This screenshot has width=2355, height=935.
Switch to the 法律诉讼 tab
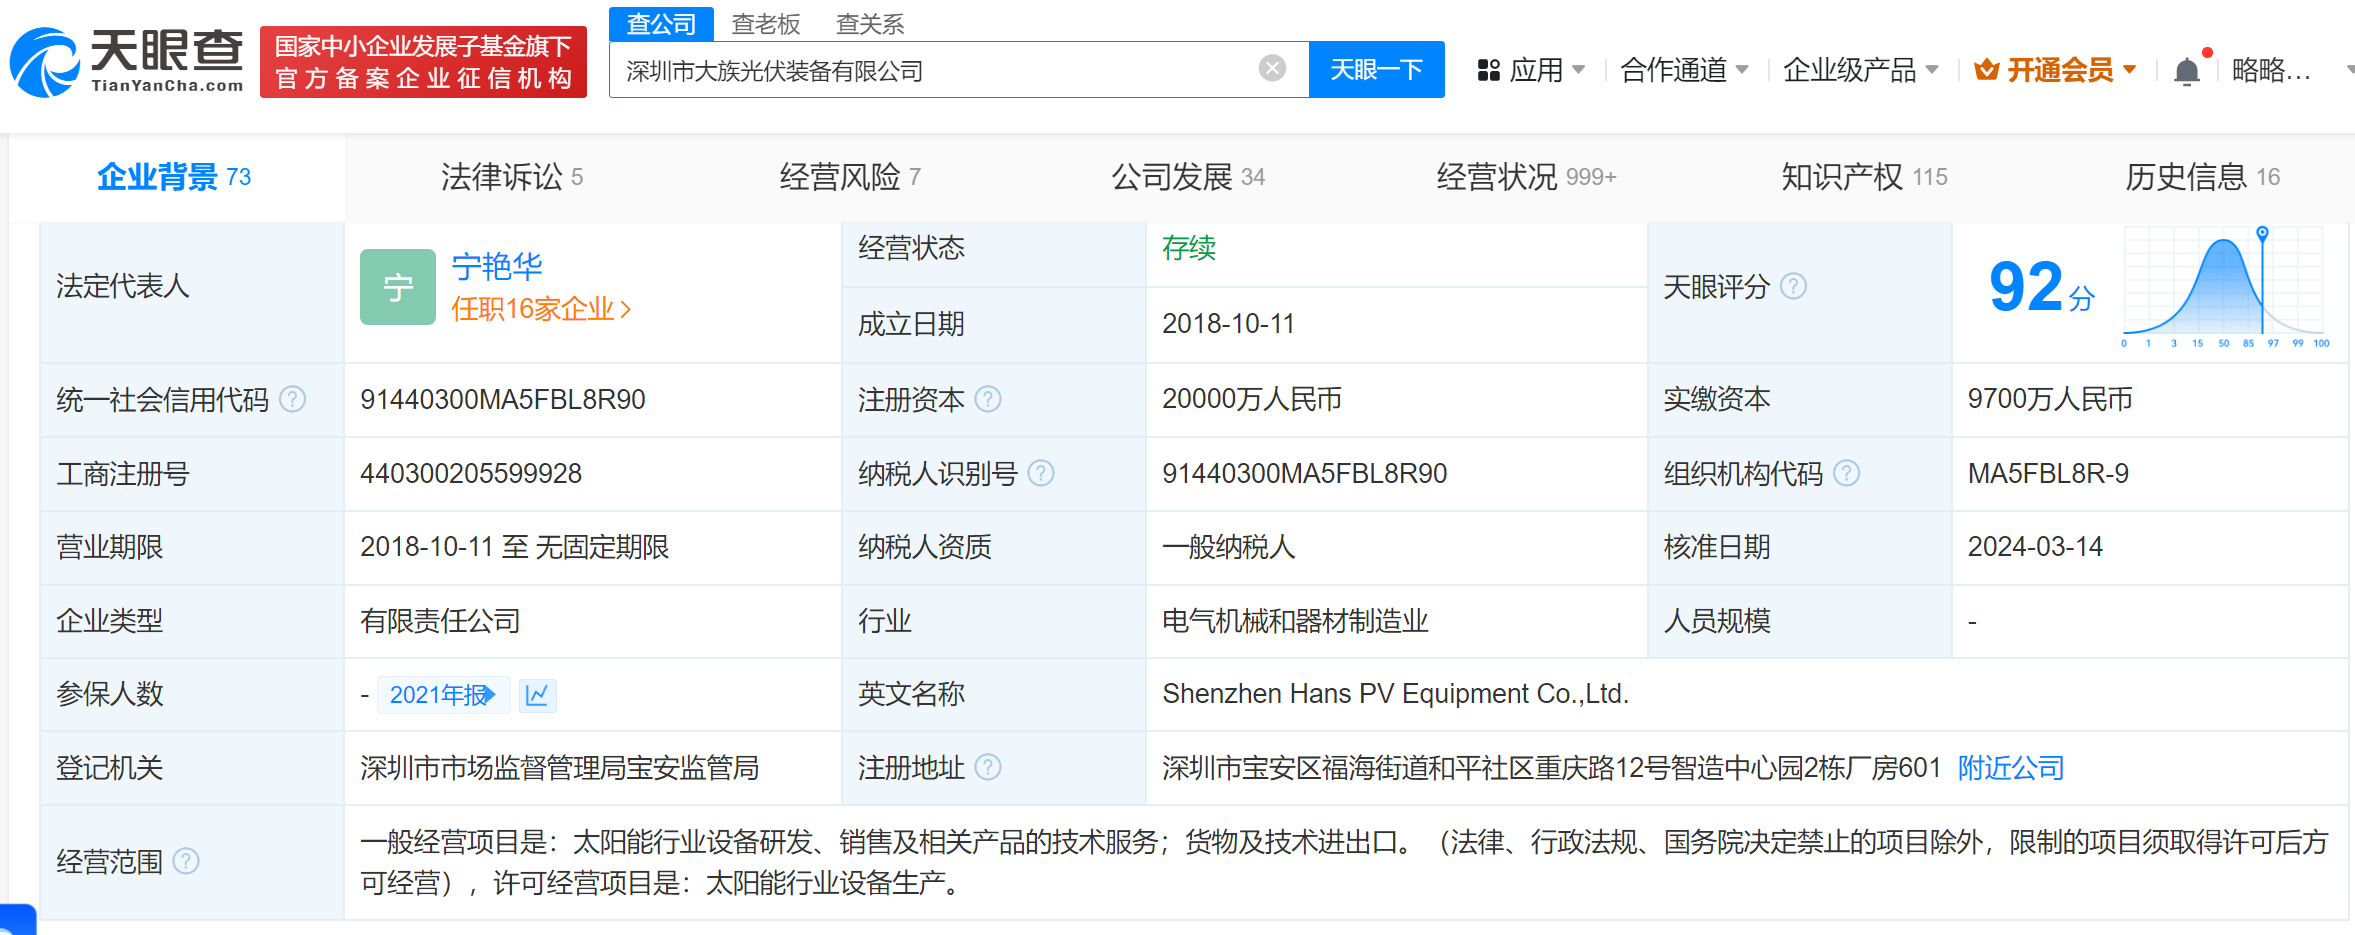pyautogui.click(x=511, y=177)
